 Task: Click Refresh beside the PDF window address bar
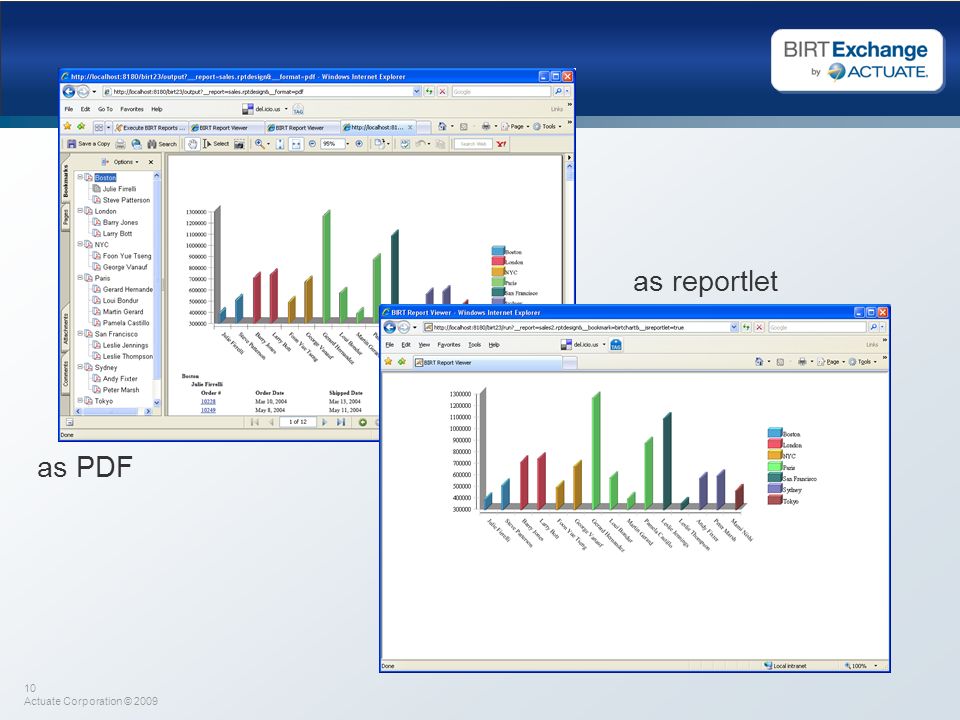[x=429, y=91]
